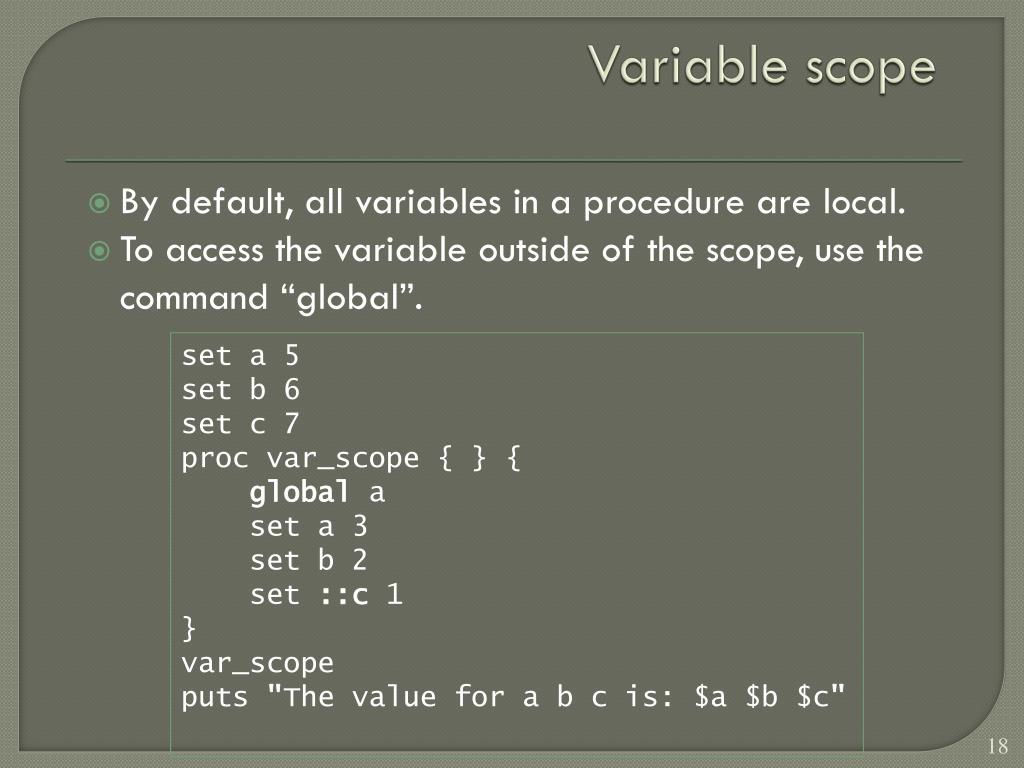Click the bold '::c' namespace reference
The width and height of the screenshot is (1024, 768).
tap(344, 595)
